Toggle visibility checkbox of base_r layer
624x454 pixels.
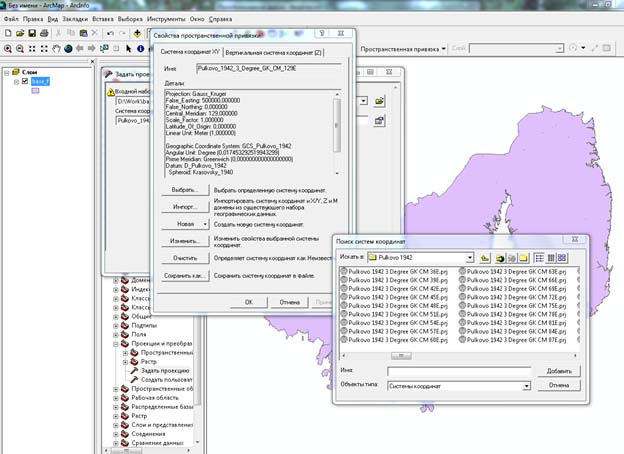(x=24, y=81)
